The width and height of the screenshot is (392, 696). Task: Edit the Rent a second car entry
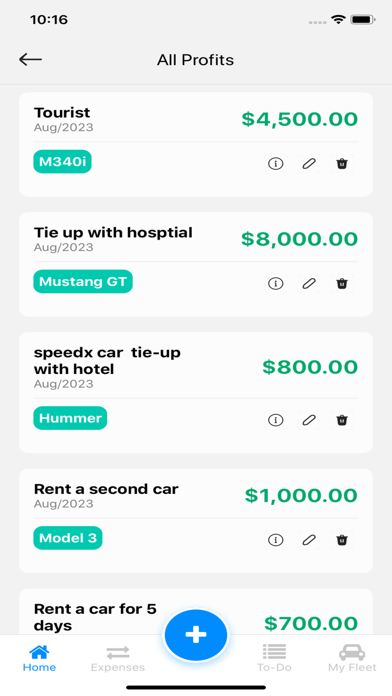click(x=309, y=540)
